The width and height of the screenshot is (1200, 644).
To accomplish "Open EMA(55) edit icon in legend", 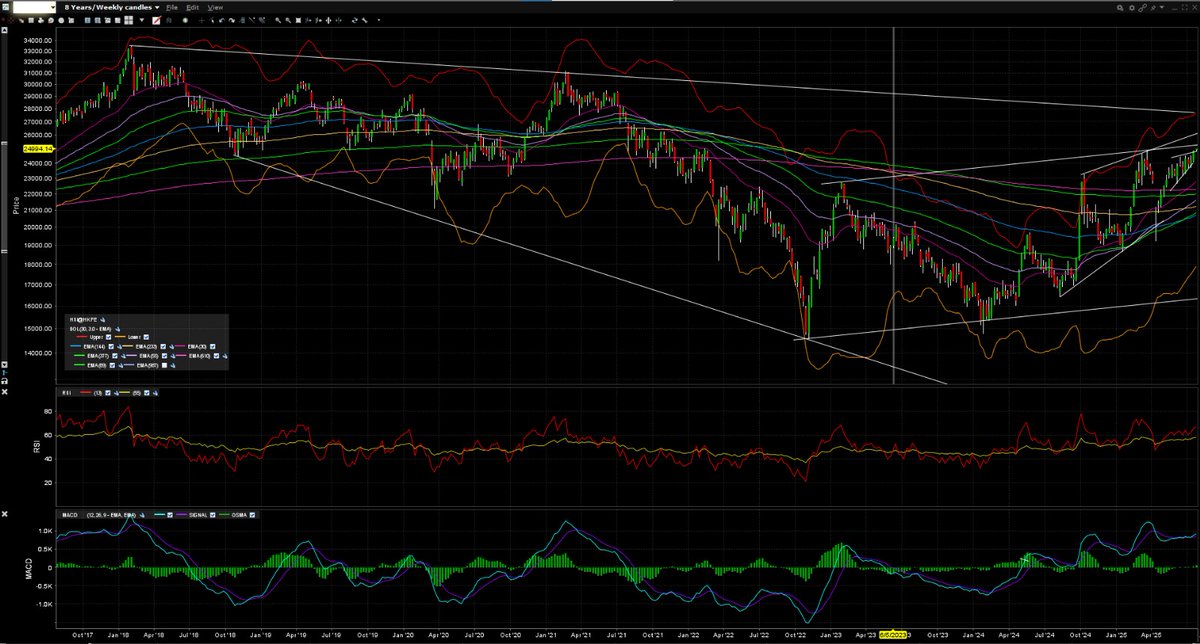I will tap(172, 356).
